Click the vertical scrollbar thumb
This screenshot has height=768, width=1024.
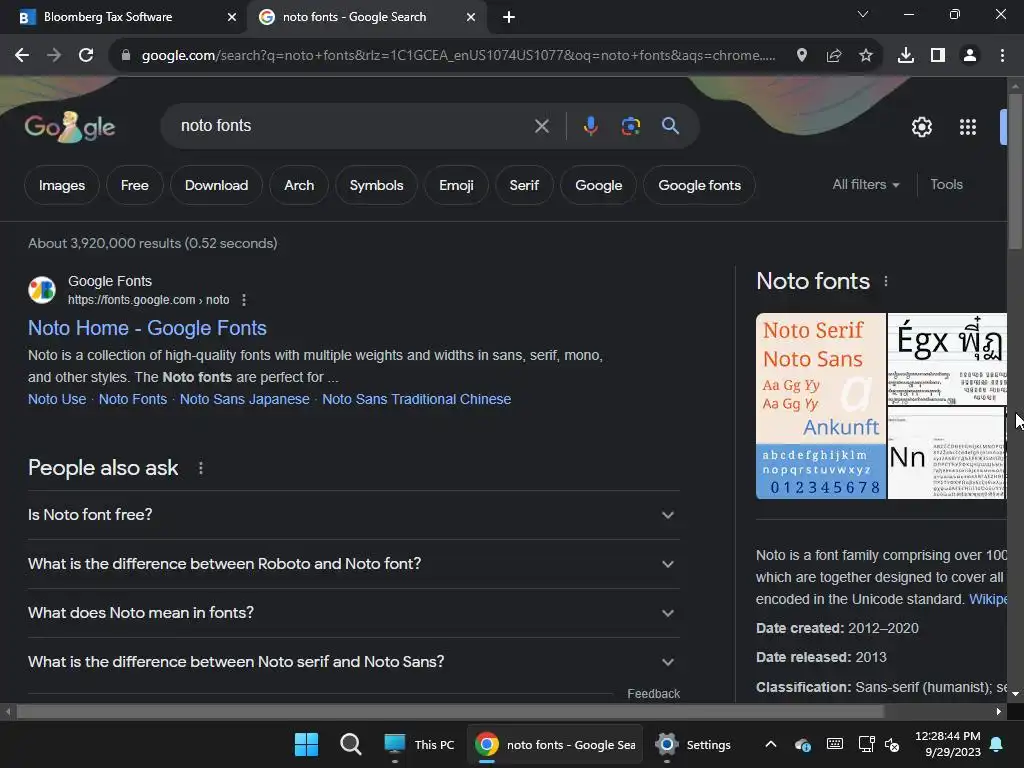tap(1015, 171)
